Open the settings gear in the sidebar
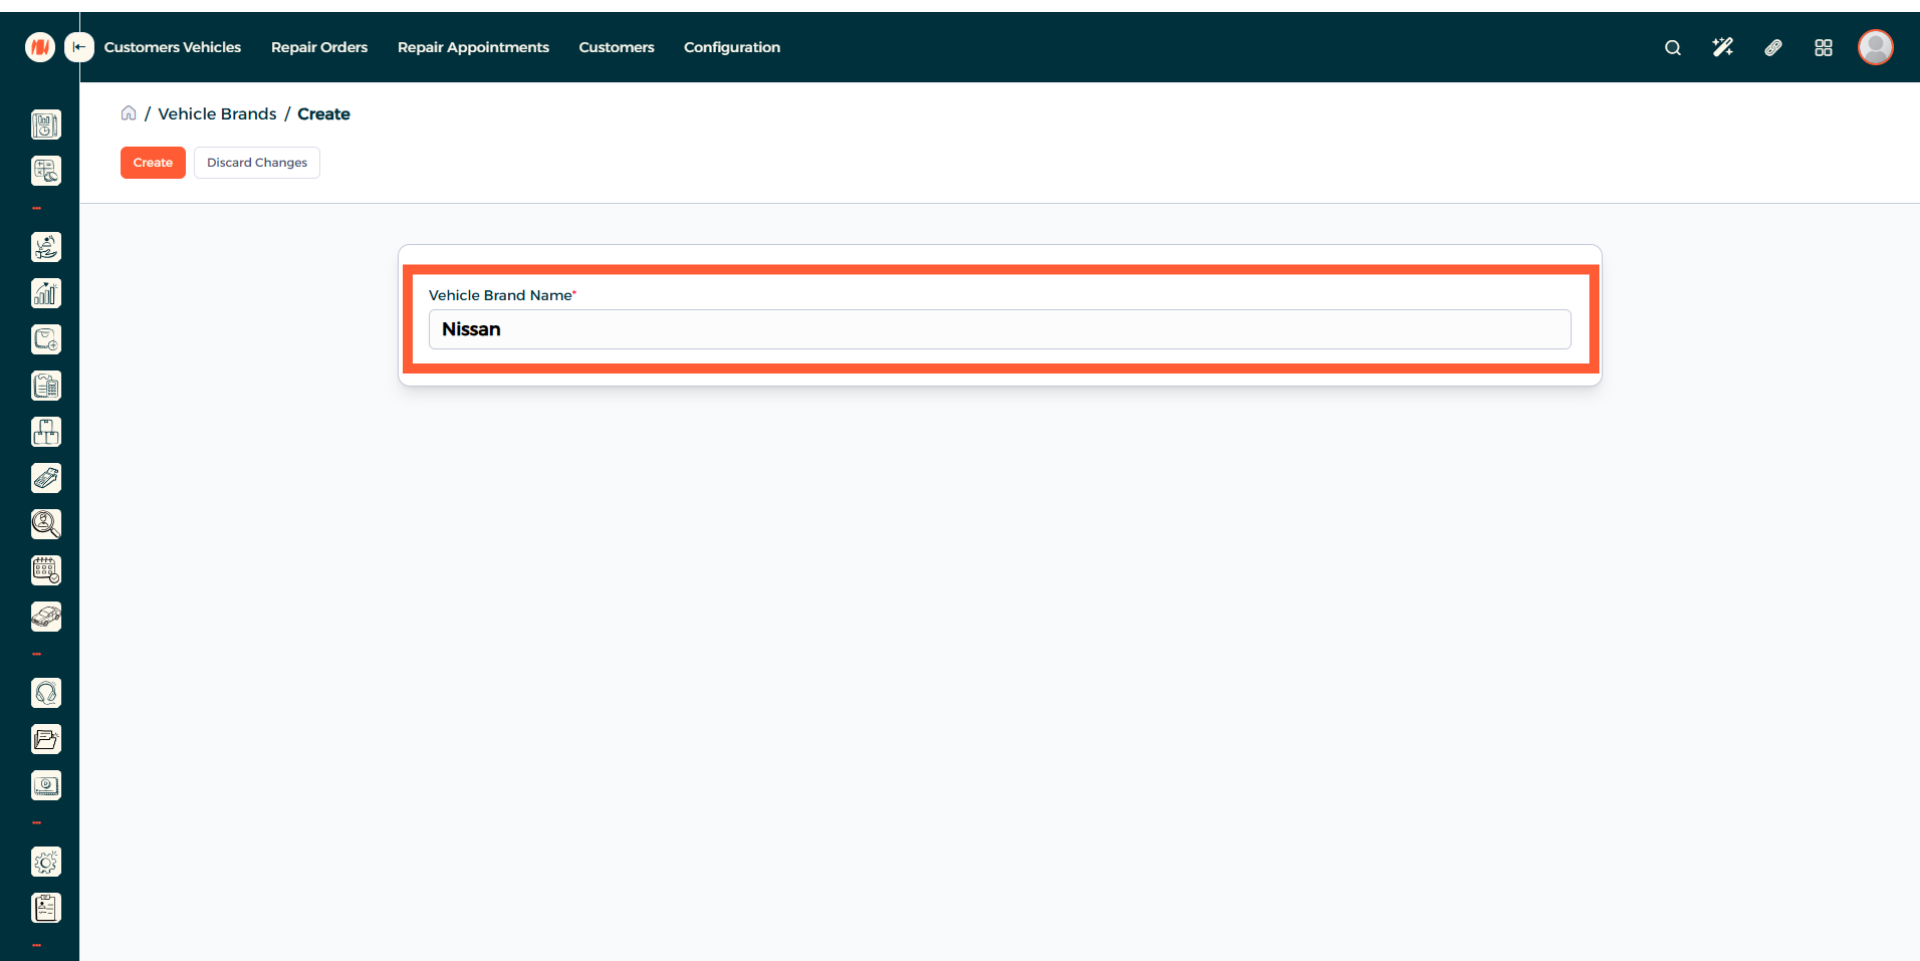This screenshot has height=961, width=1920. 46,862
